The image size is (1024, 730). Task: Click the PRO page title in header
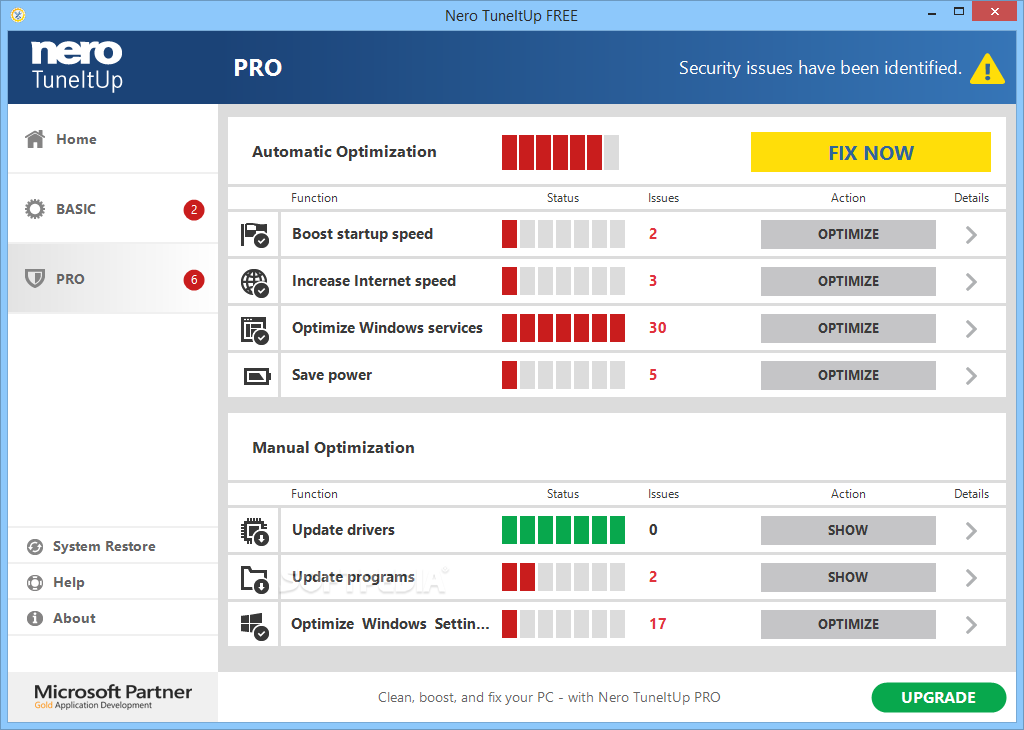pos(258,68)
